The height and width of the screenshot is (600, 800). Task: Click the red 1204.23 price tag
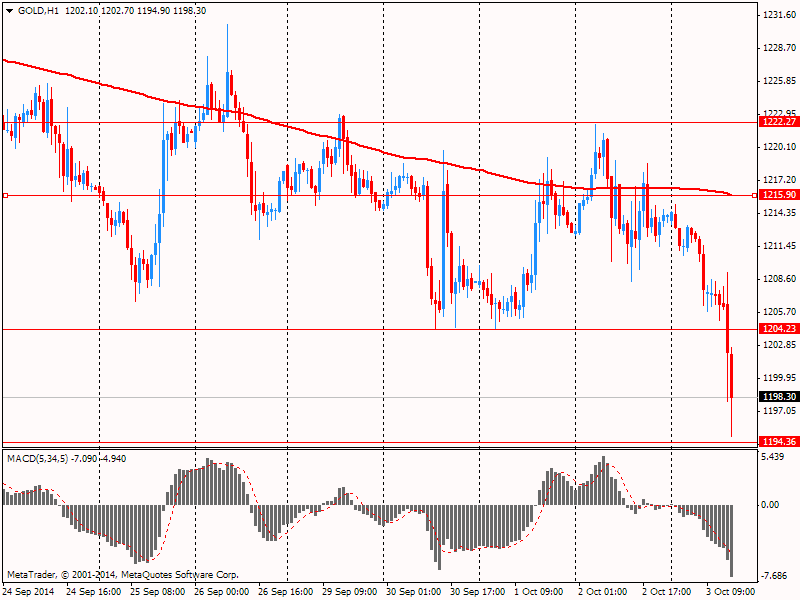tap(778, 329)
